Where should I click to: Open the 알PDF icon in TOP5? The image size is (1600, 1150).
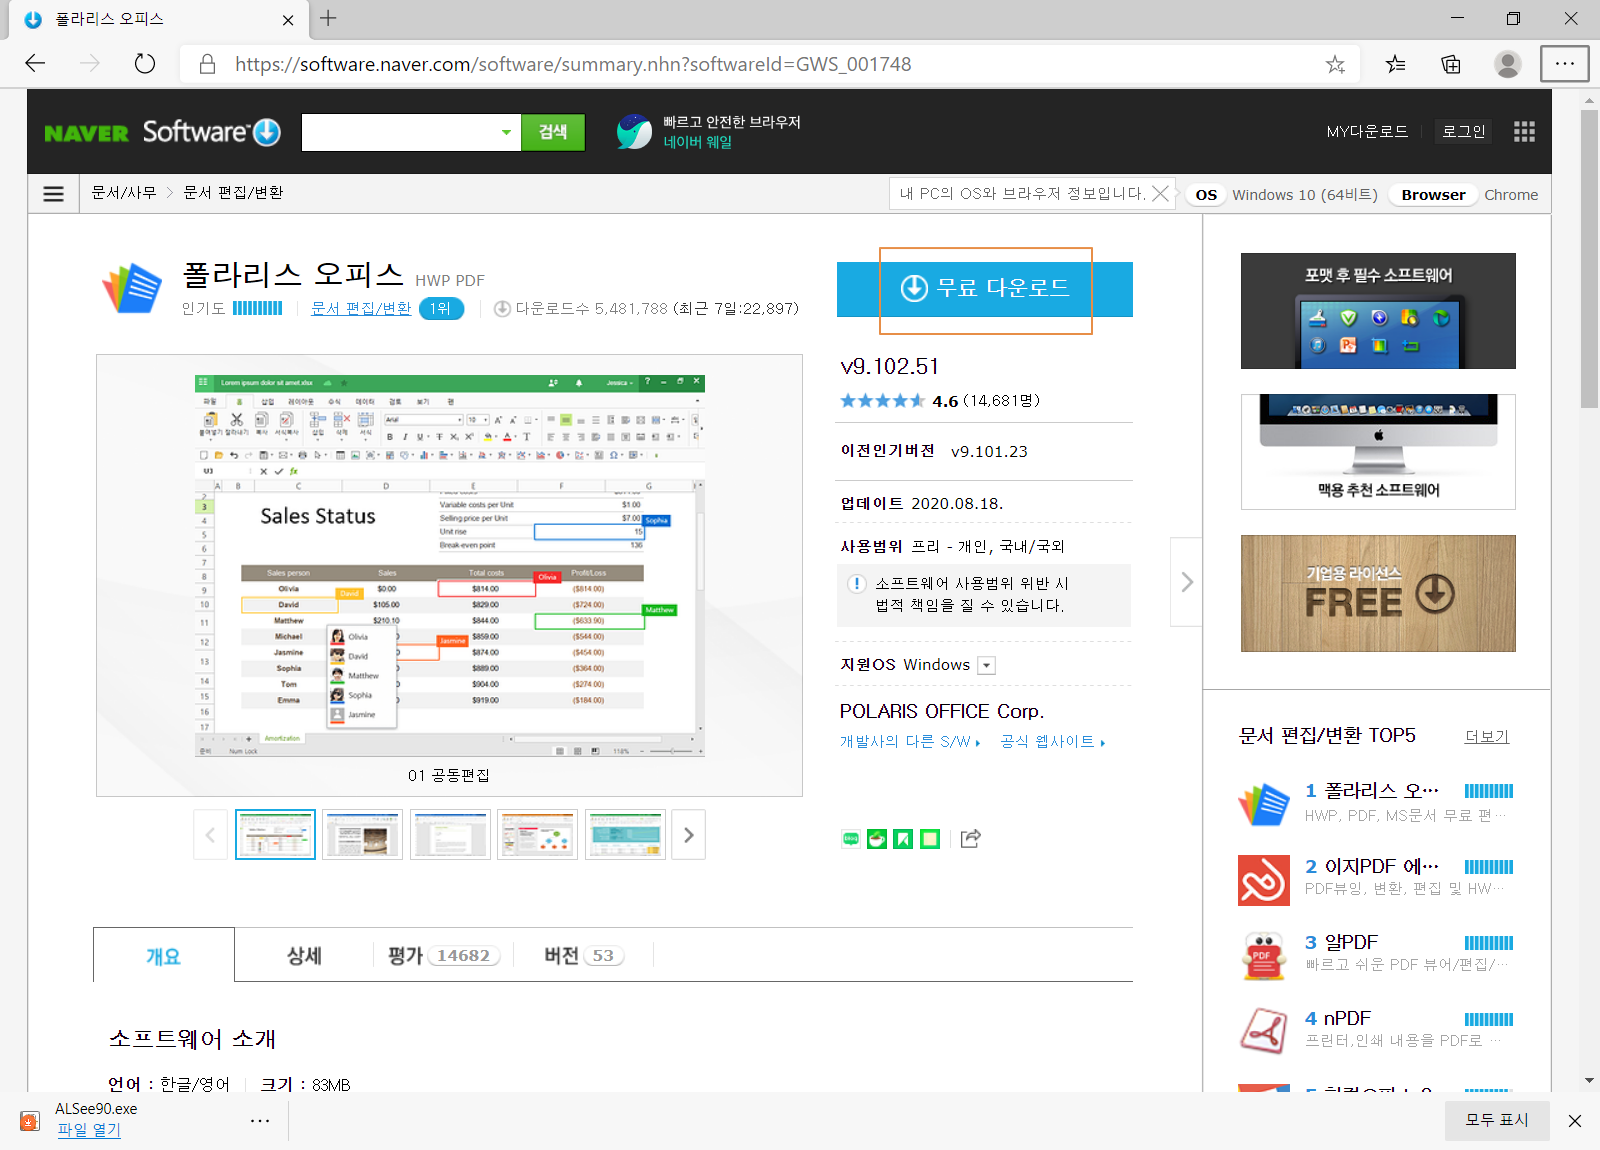click(x=1264, y=956)
